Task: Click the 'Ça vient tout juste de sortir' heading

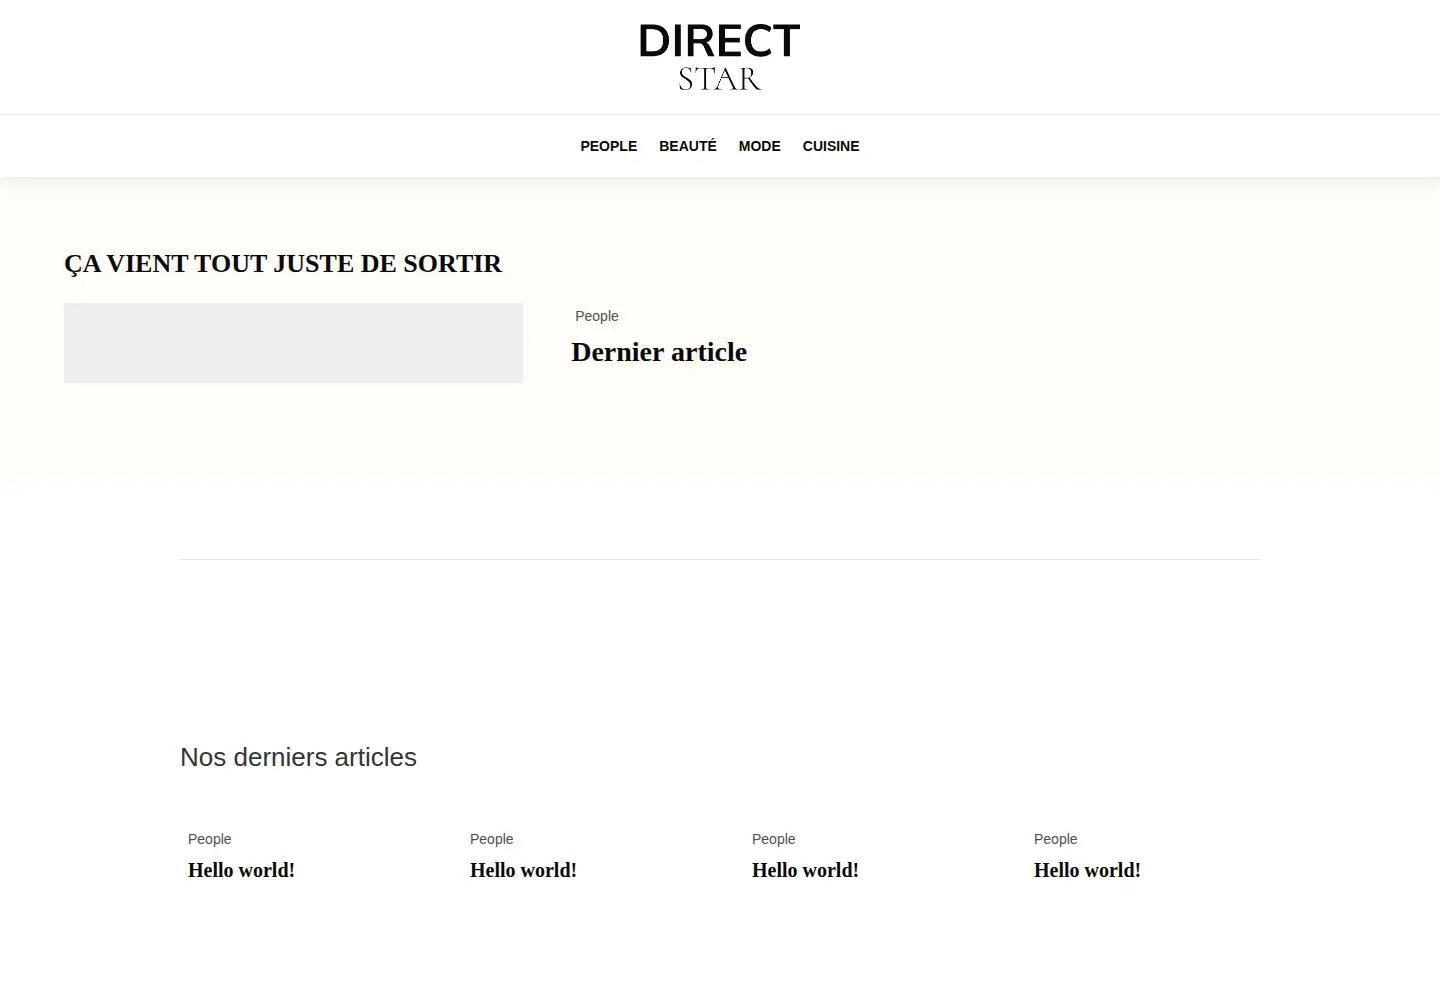Action: pos(283,263)
